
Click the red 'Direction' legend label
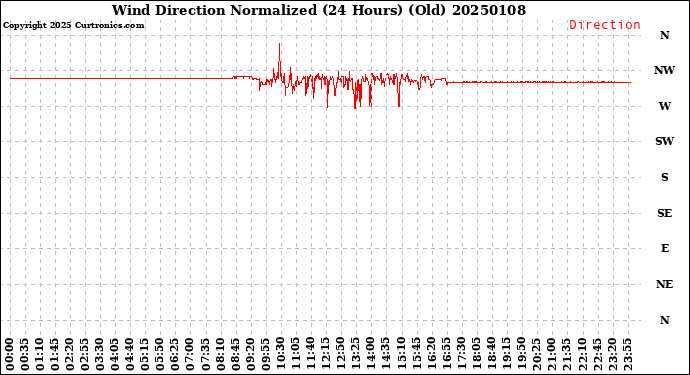point(605,25)
